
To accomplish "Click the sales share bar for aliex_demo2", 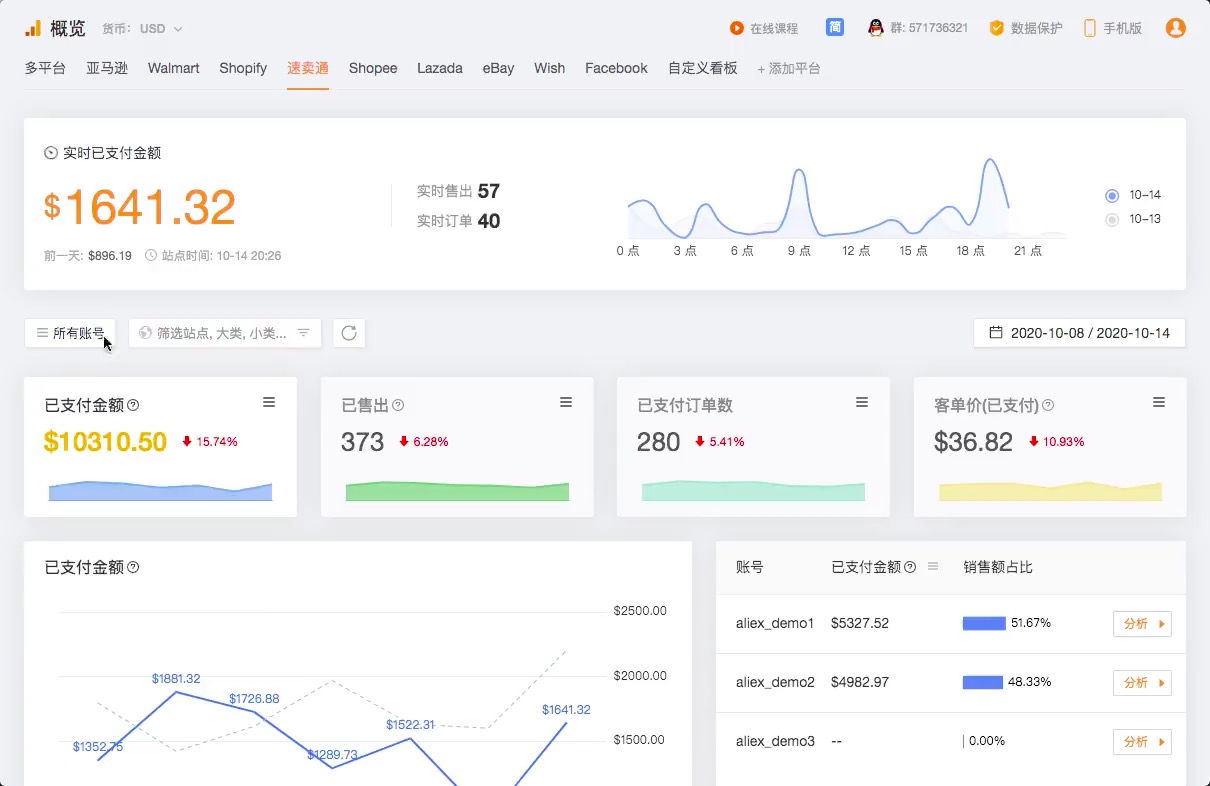I will (983, 682).
